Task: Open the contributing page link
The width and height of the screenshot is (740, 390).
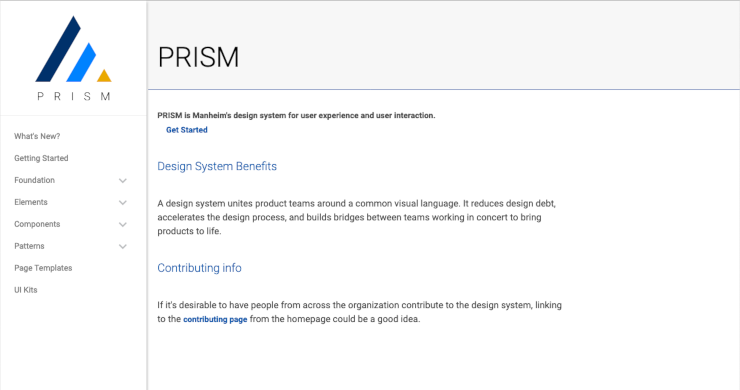Action: (215, 319)
